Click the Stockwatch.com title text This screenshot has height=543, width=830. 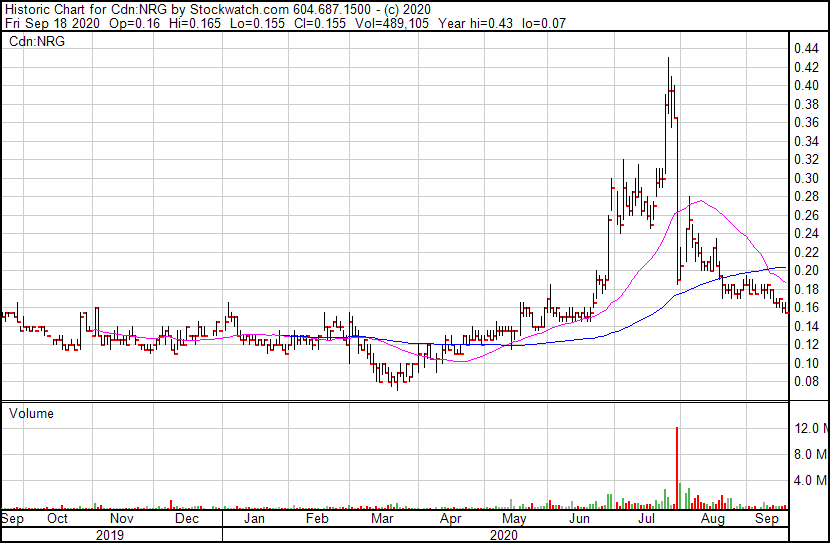(x=240, y=10)
